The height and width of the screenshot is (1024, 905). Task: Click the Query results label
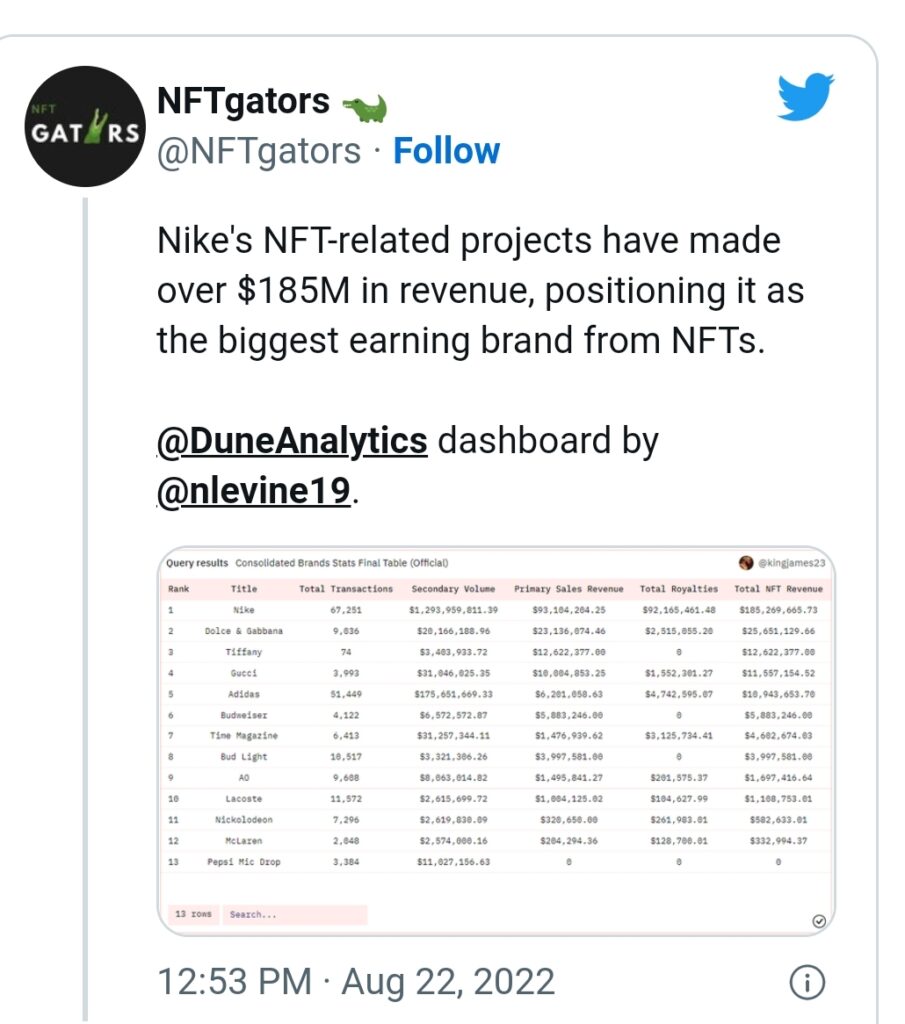197,562
